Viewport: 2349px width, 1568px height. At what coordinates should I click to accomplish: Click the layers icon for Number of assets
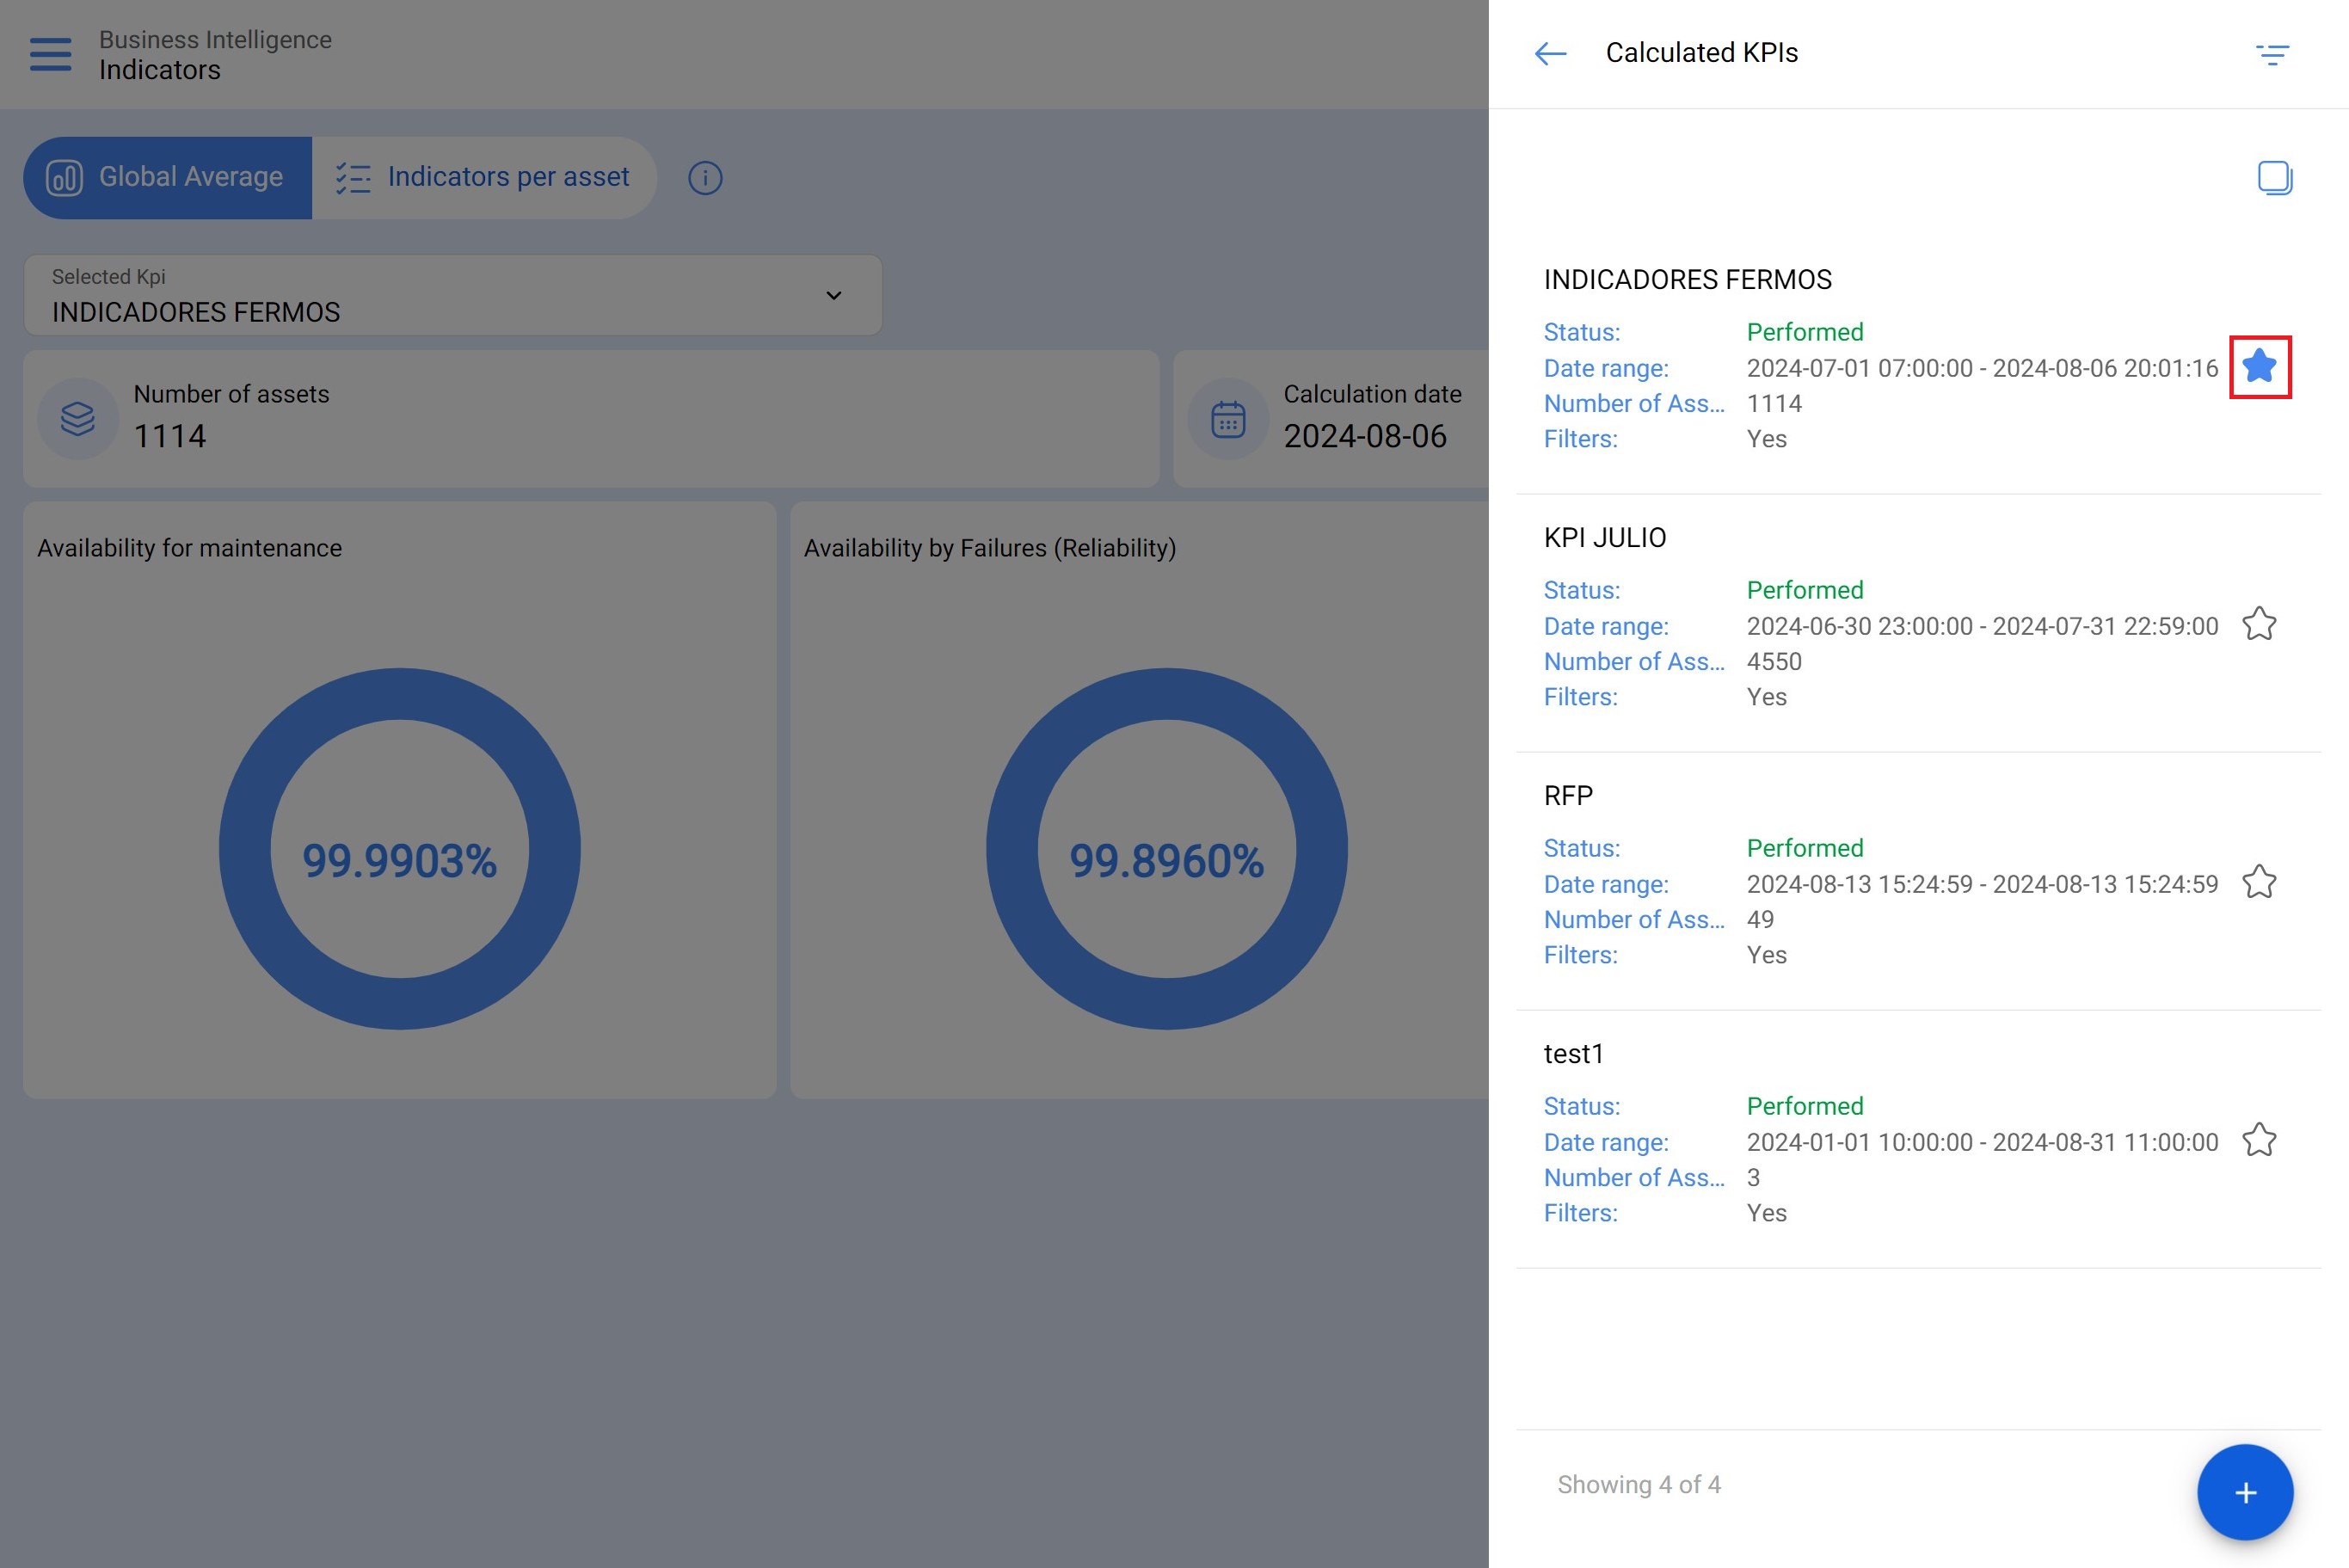(78, 419)
